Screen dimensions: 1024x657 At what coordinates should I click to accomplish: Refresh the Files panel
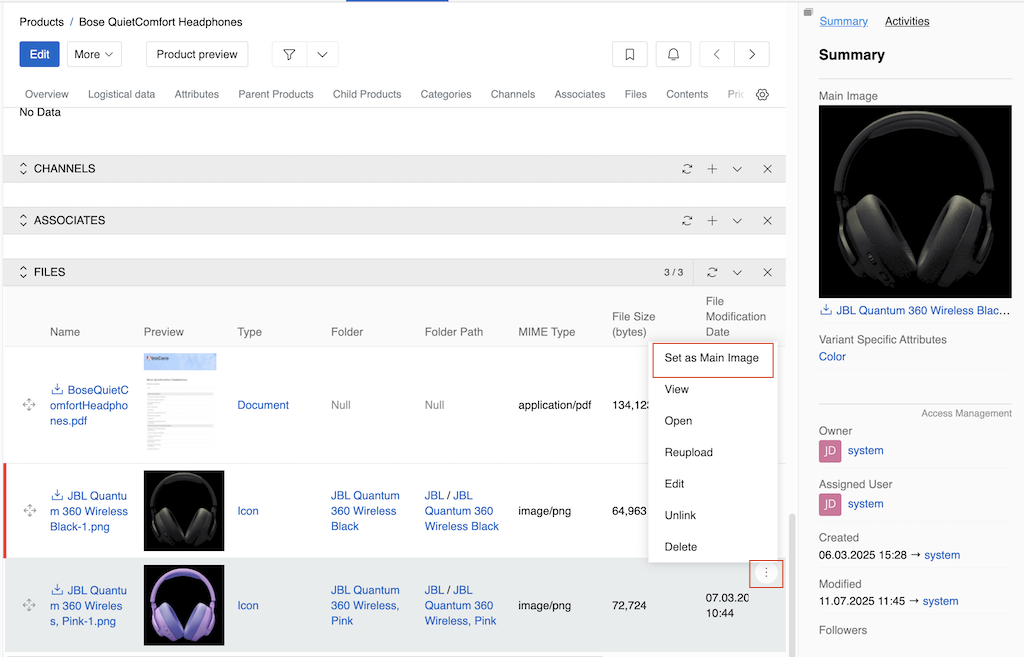[712, 272]
